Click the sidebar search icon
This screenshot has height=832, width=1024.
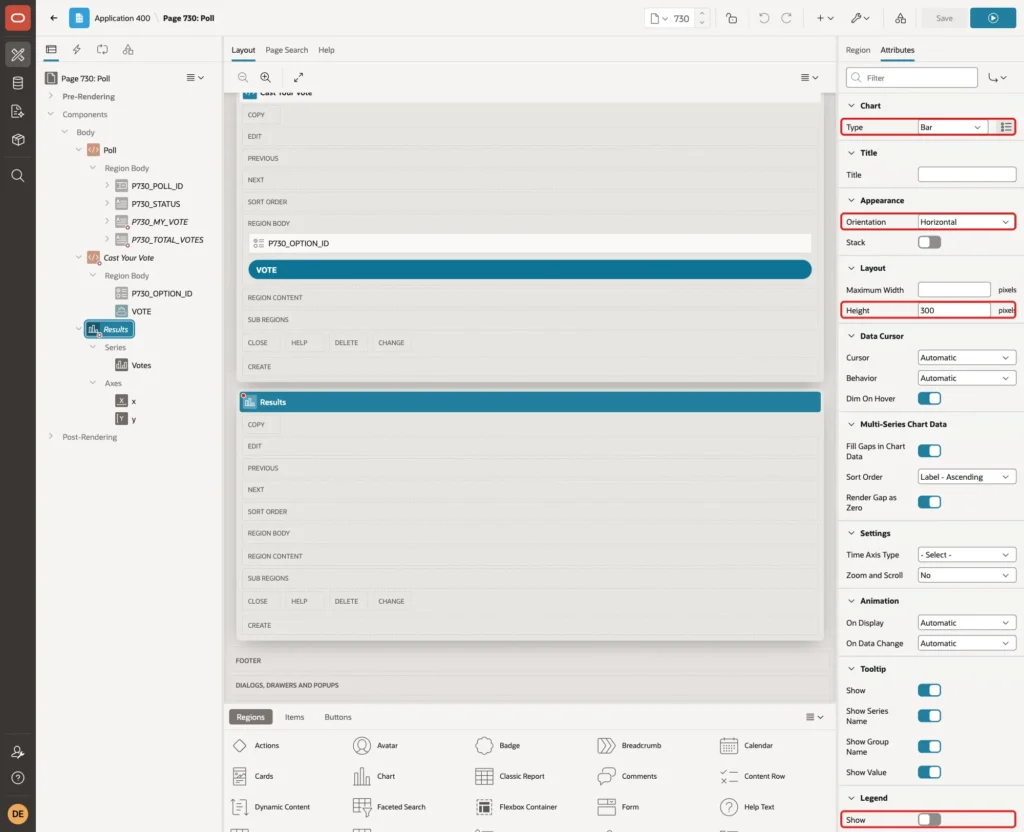coord(18,176)
